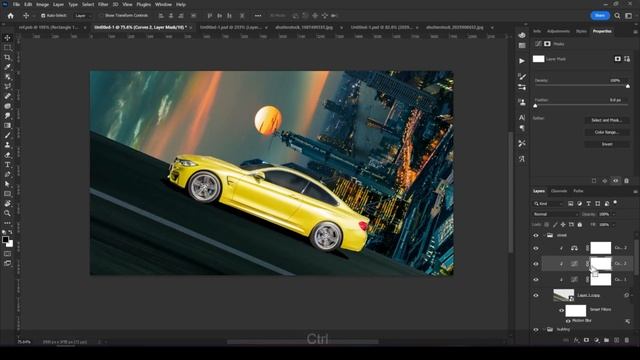The height and width of the screenshot is (360, 640).
Task: Toggle Smart Filters visibility
Action: click(561, 310)
